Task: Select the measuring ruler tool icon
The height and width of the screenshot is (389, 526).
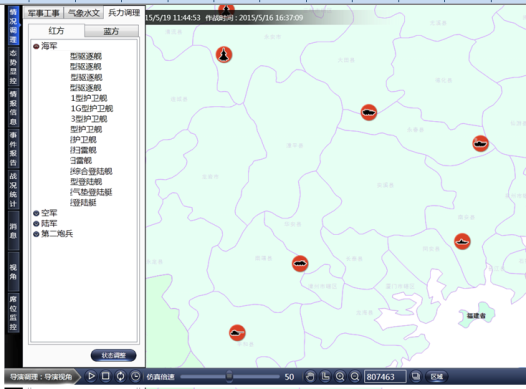Action: pyautogui.click(x=325, y=377)
